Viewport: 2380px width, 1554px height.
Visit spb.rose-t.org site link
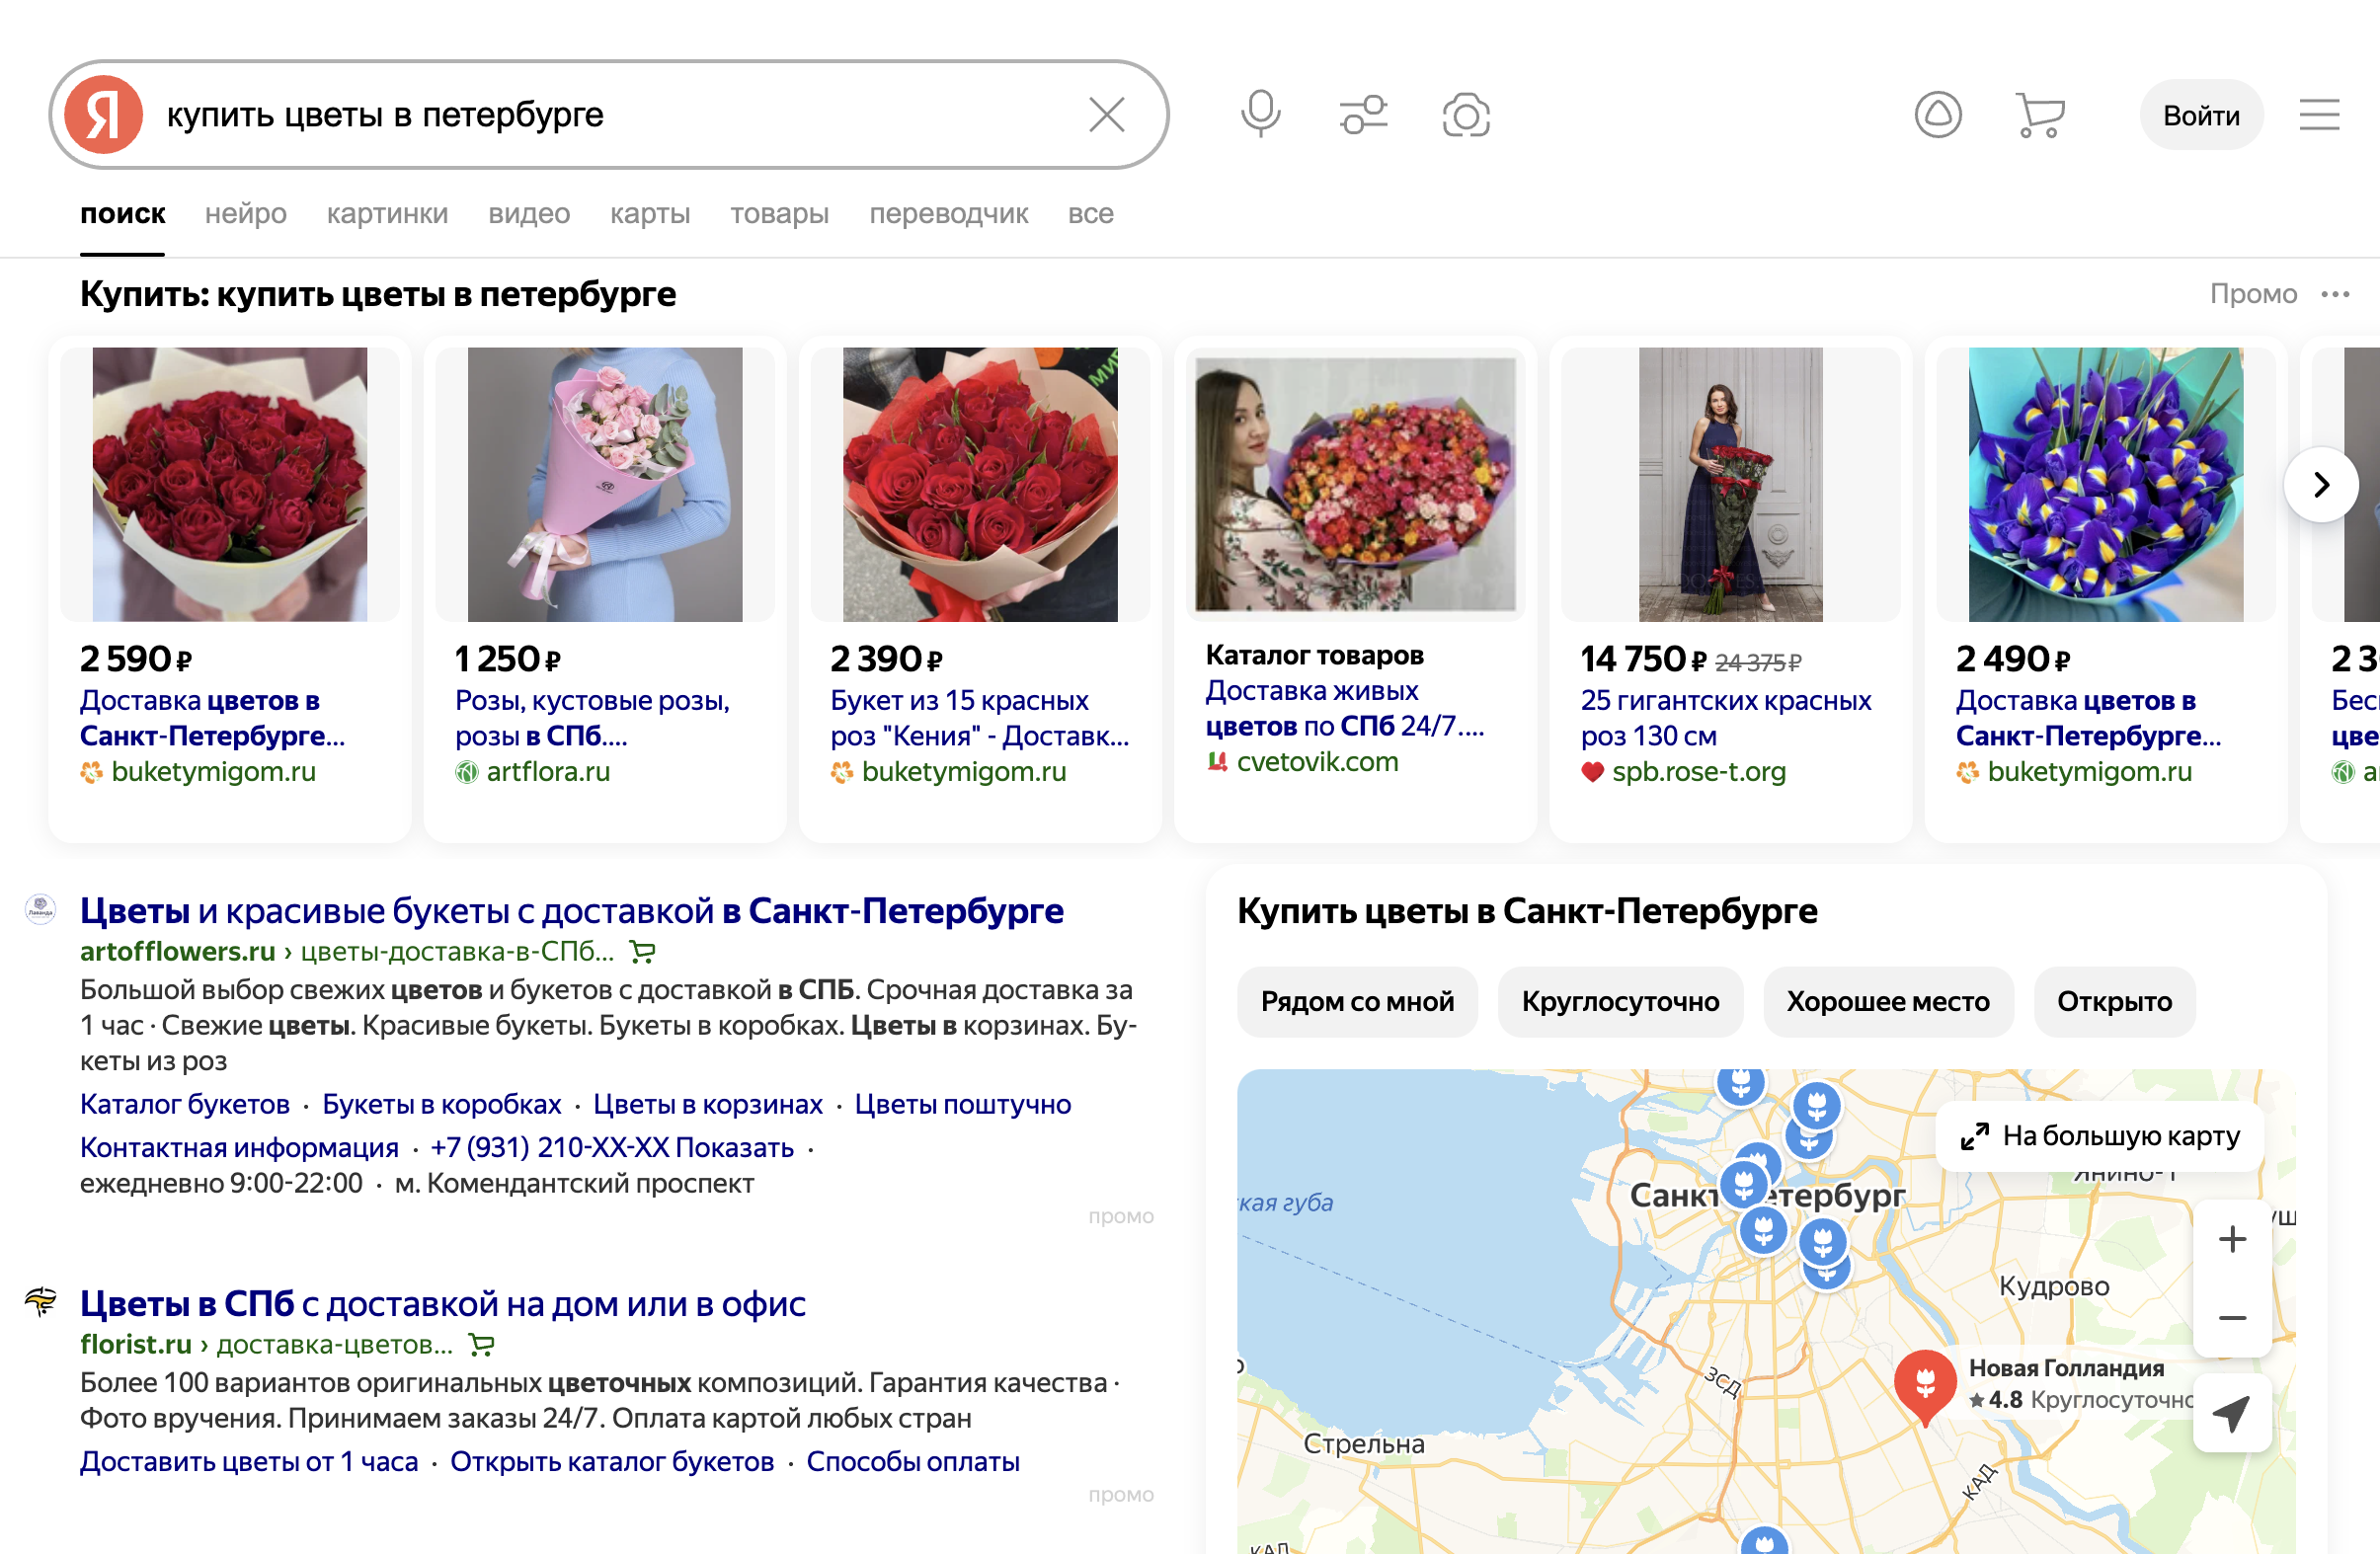pos(1698,772)
